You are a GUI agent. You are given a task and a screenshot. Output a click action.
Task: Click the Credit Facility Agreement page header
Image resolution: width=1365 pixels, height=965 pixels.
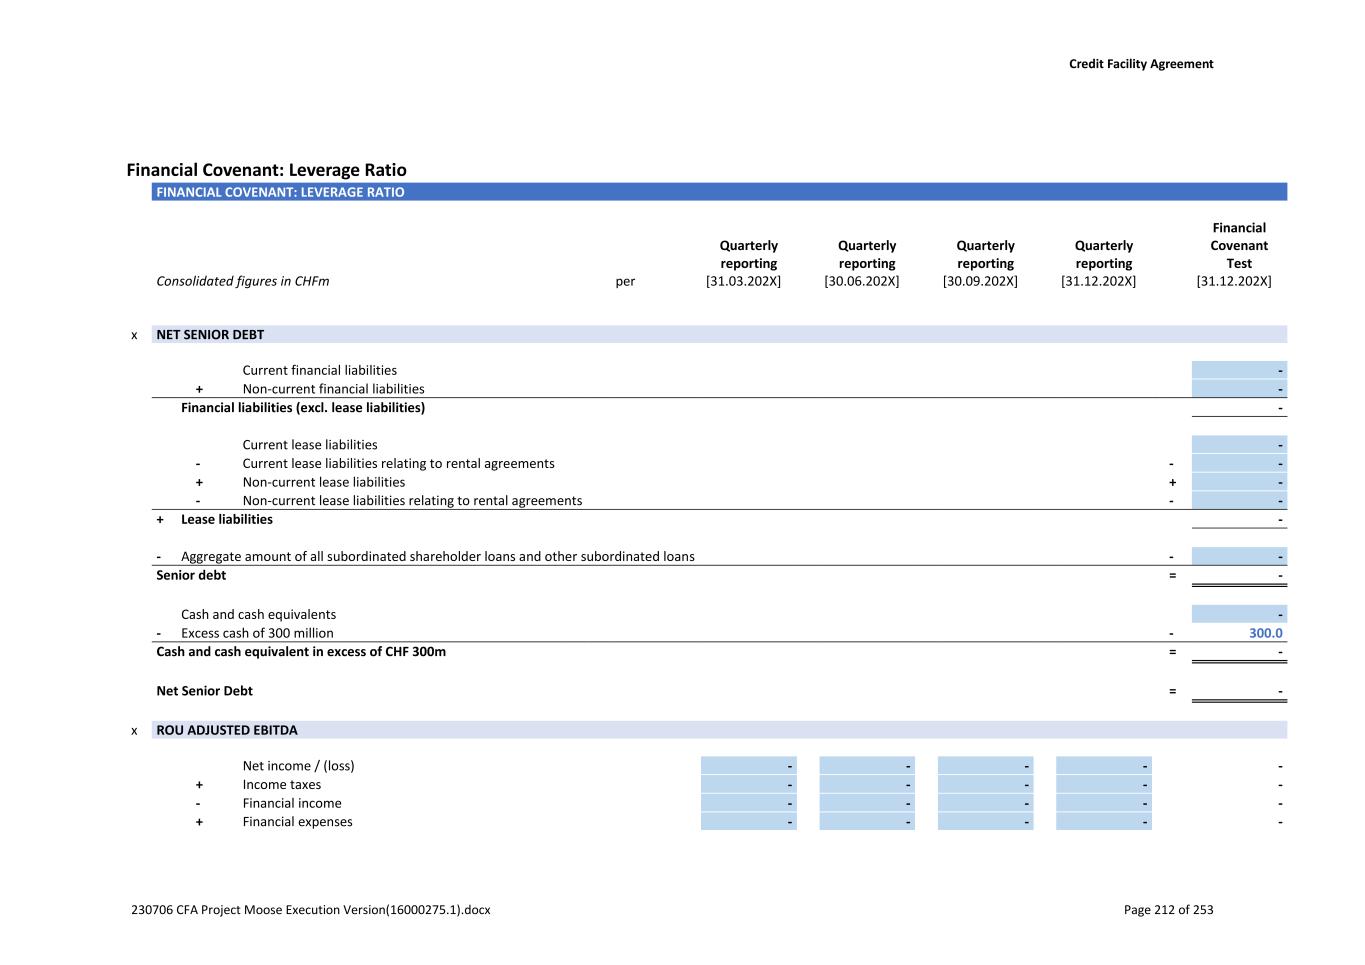(x=1140, y=64)
